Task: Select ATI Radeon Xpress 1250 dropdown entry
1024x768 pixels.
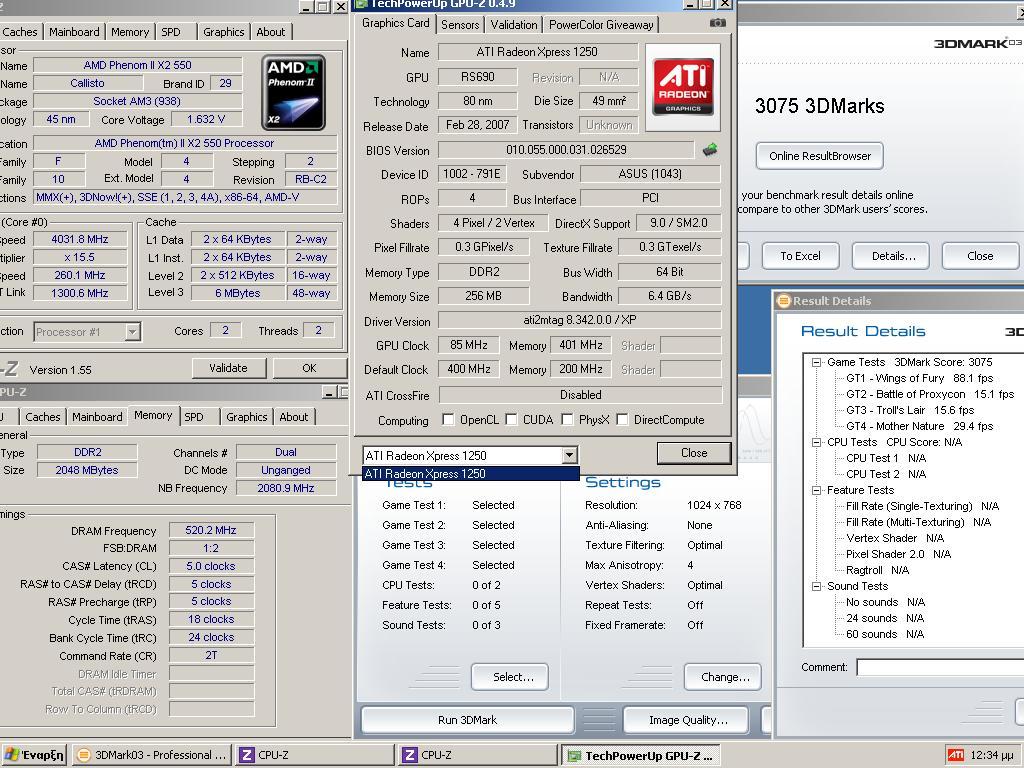Action: [470, 473]
